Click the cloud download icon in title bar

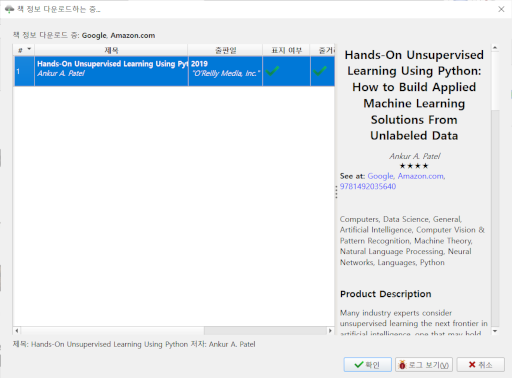(x=9, y=9)
